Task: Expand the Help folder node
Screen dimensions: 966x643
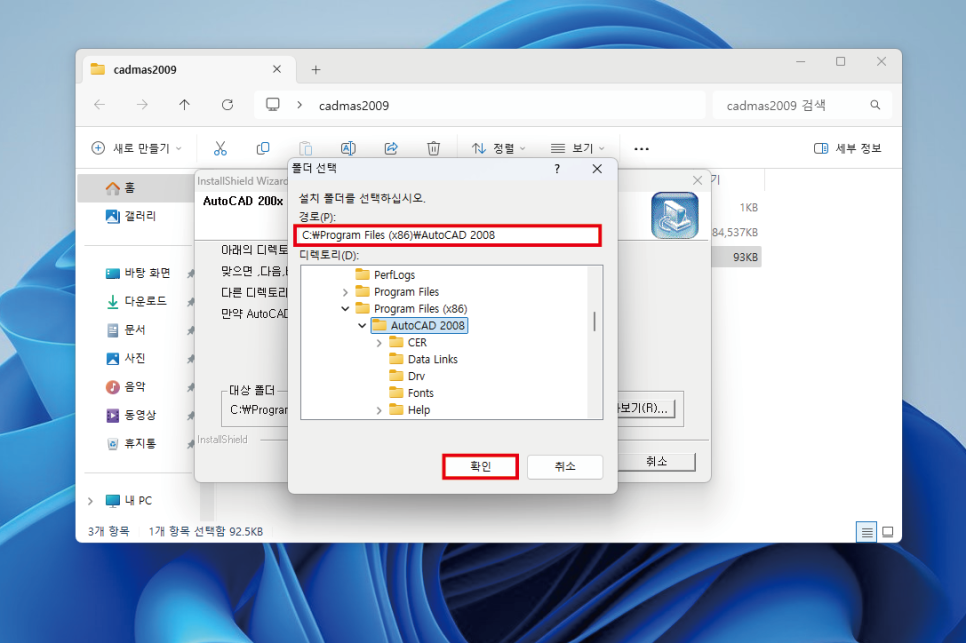Action: click(379, 410)
